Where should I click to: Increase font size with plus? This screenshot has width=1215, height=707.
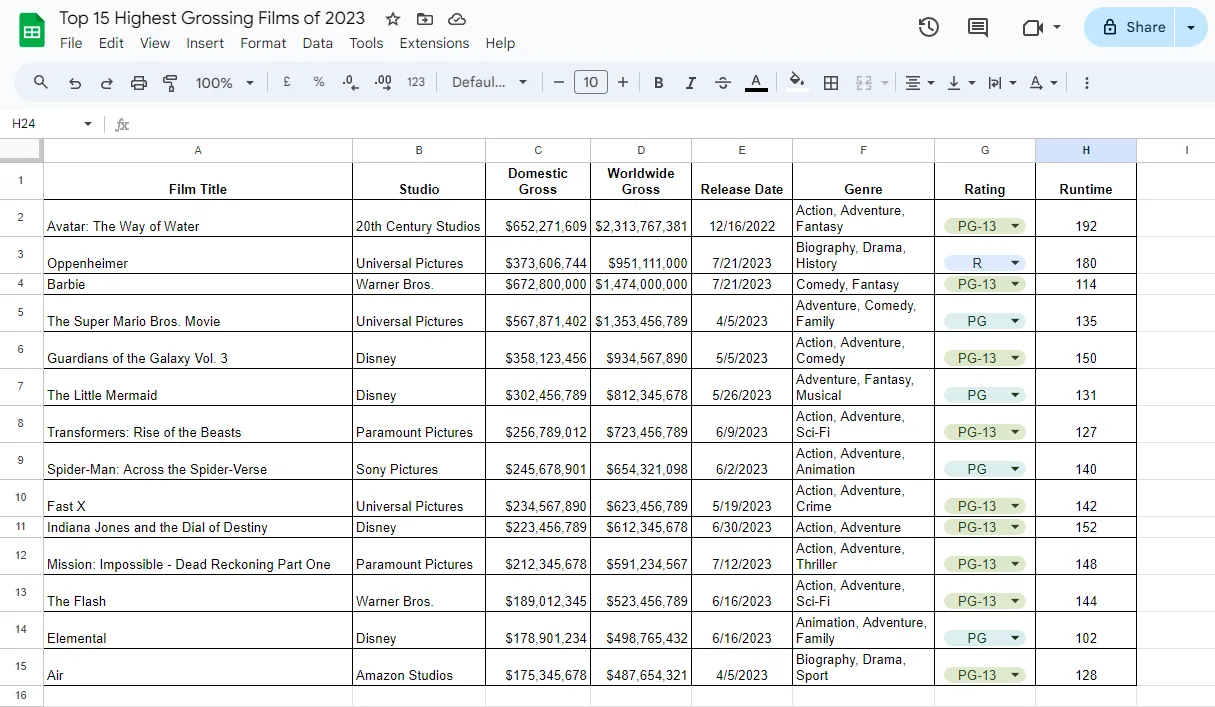[x=623, y=82]
